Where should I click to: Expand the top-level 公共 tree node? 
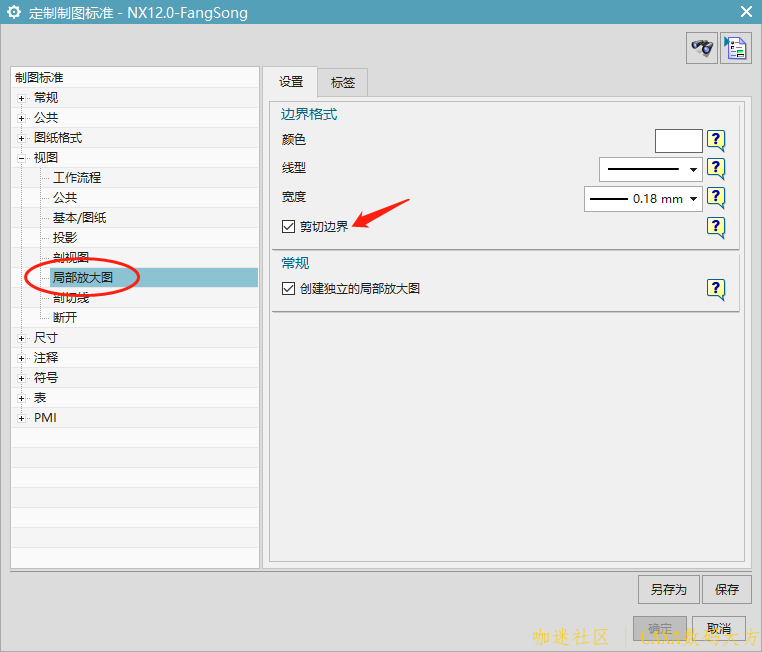(x=21, y=118)
